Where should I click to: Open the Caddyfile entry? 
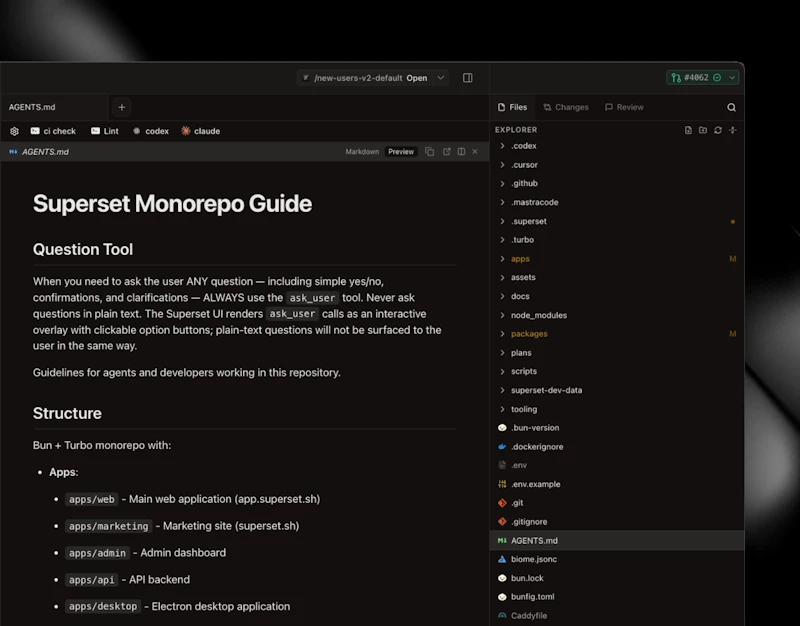(617, 615)
